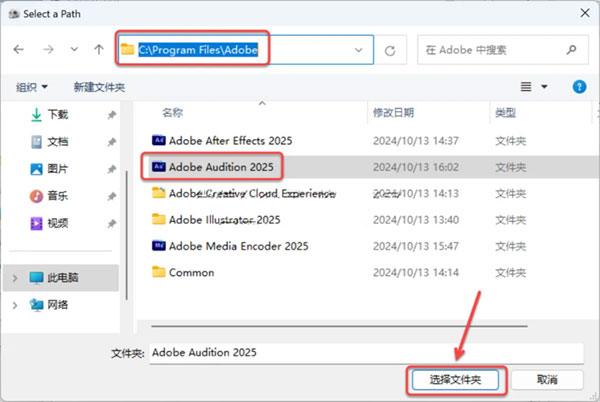Cancel the dialog with 取消
The image size is (600, 402).
click(x=547, y=380)
